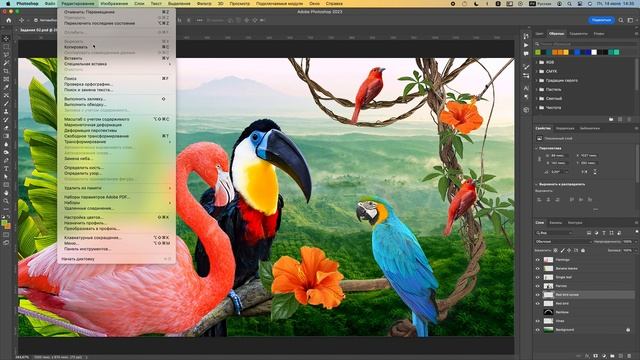This screenshot has height=360, width=640.
Task: Open the search magnifier icon top right
Action: (x=621, y=20)
